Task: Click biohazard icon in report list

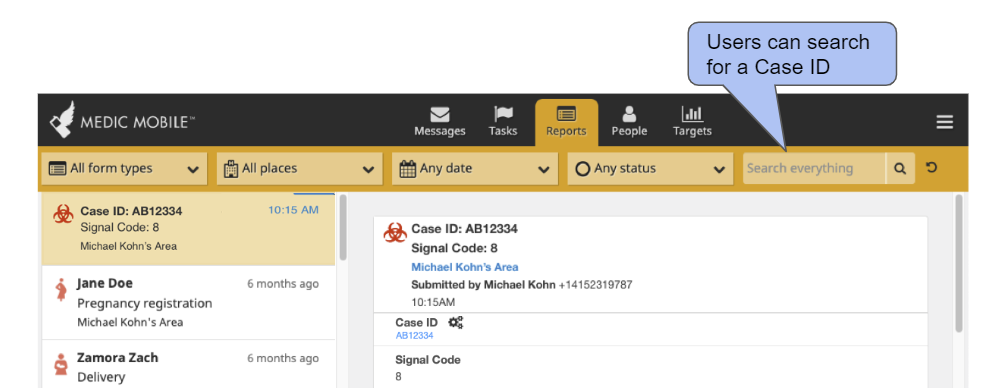Action: tap(63, 213)
